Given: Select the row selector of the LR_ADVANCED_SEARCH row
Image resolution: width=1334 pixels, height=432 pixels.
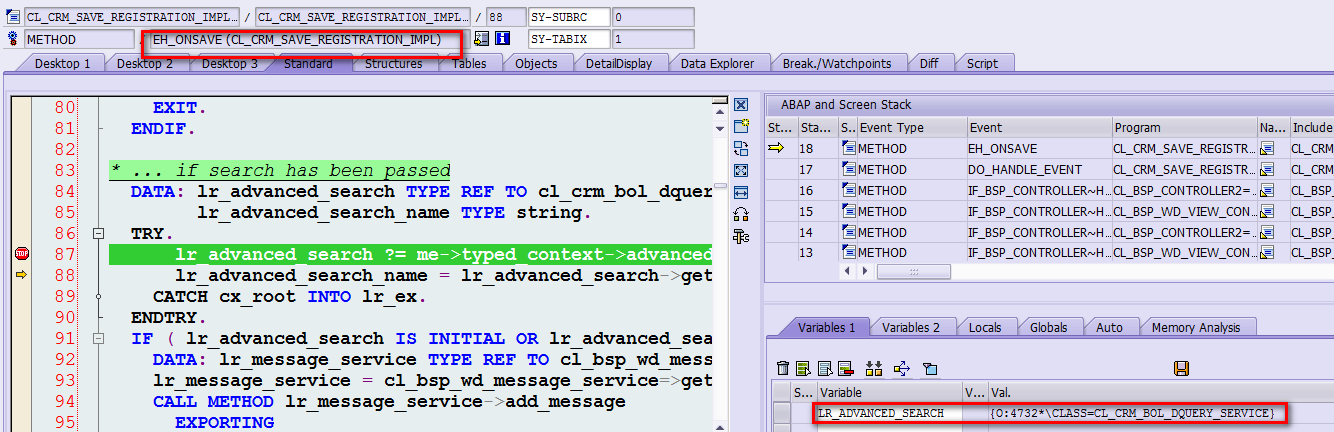Looking at the screenshot, I should point(781,413).
